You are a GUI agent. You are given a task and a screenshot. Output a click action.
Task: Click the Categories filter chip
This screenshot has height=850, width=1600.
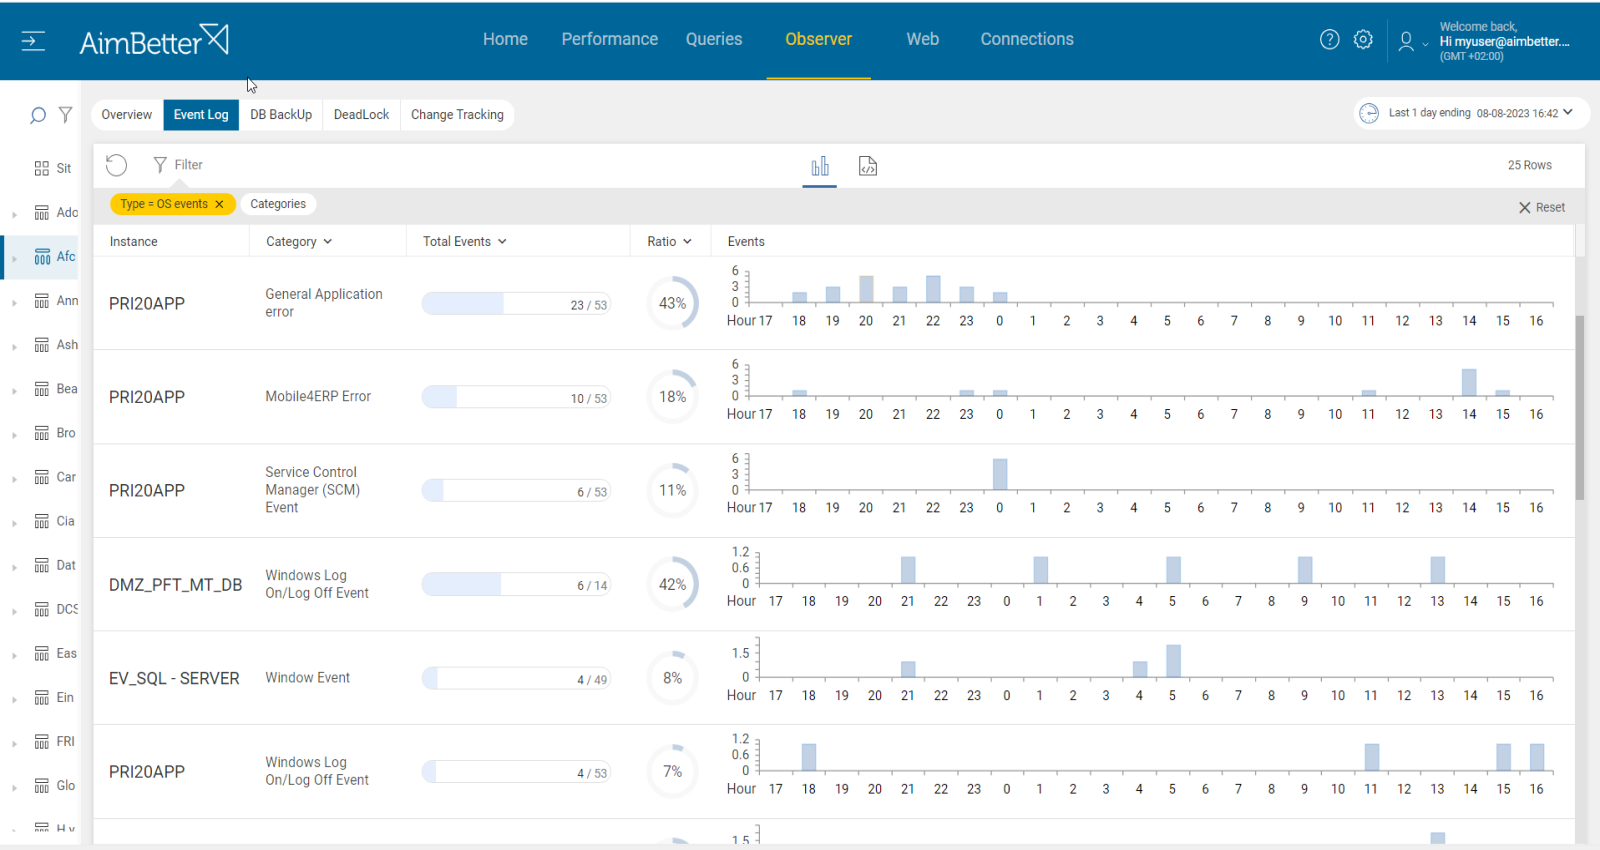[278, 204]
